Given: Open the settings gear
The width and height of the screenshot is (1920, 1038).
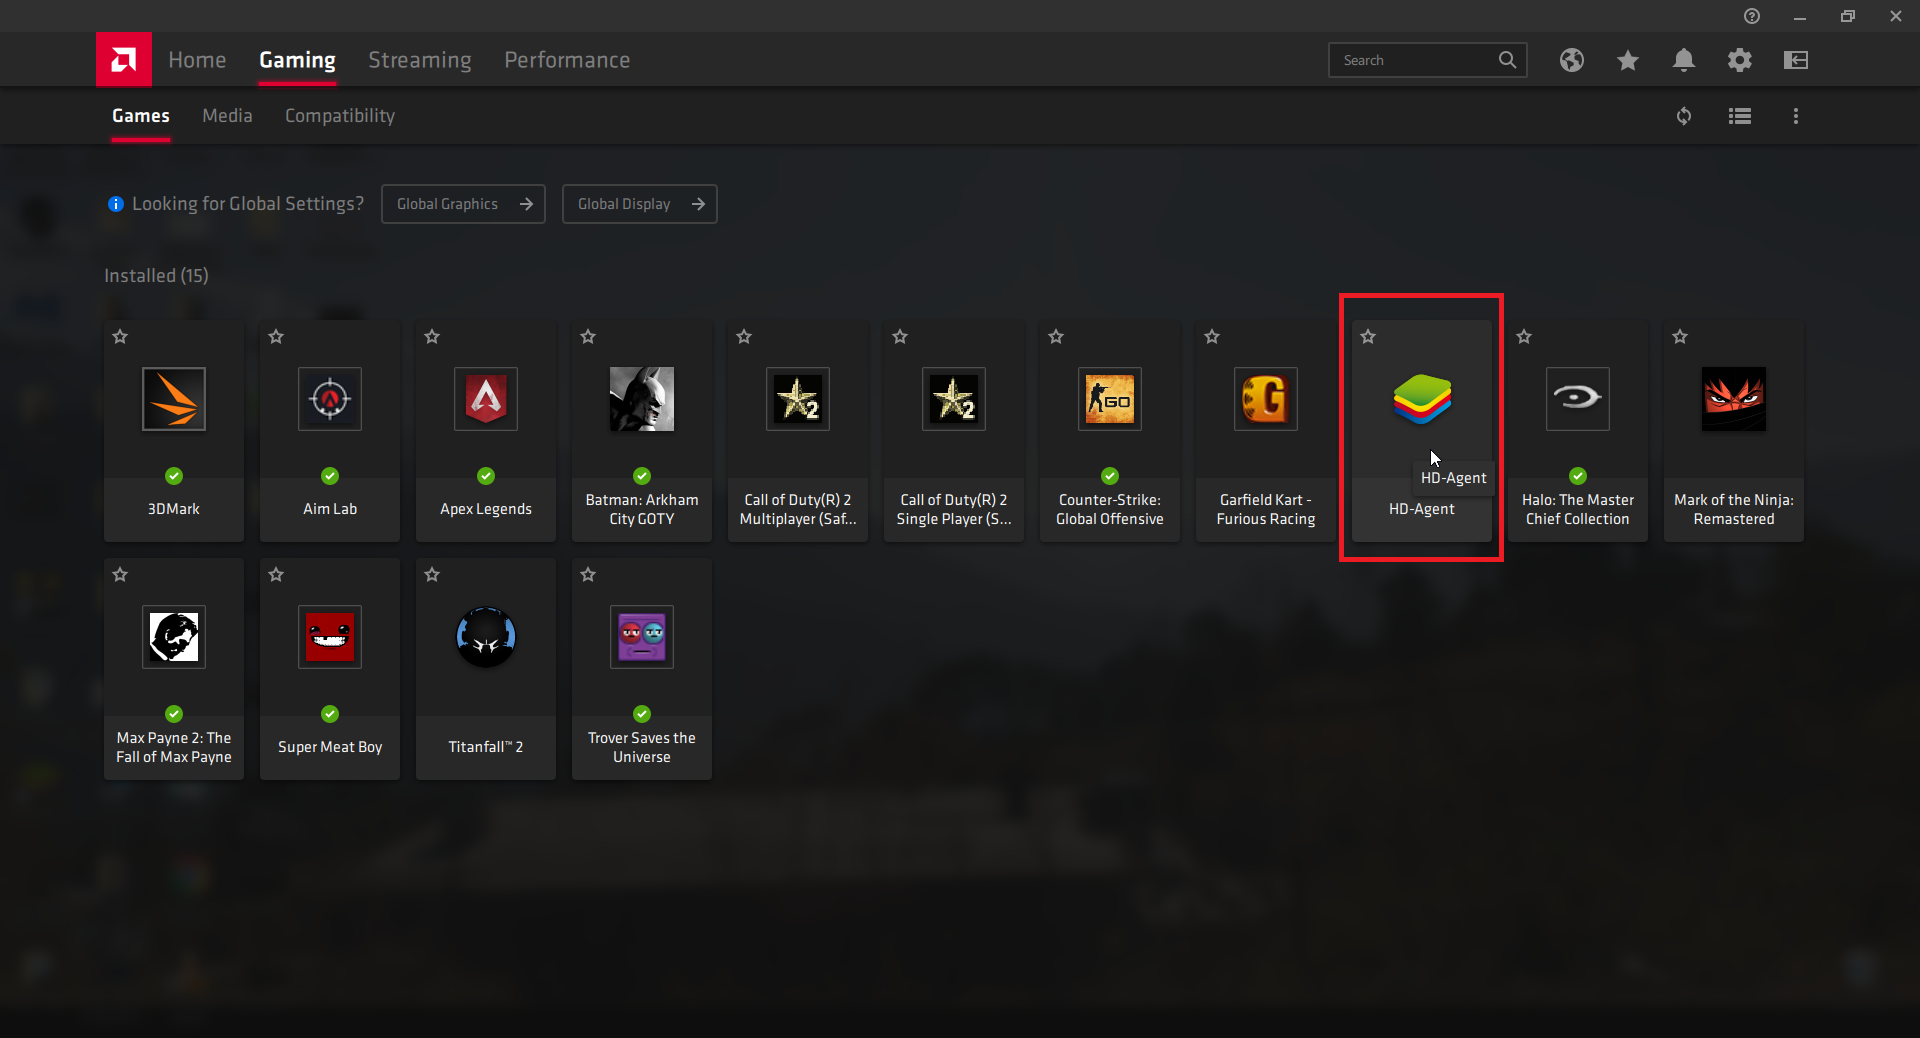Looking at the screenshot, I should 1740,60.
